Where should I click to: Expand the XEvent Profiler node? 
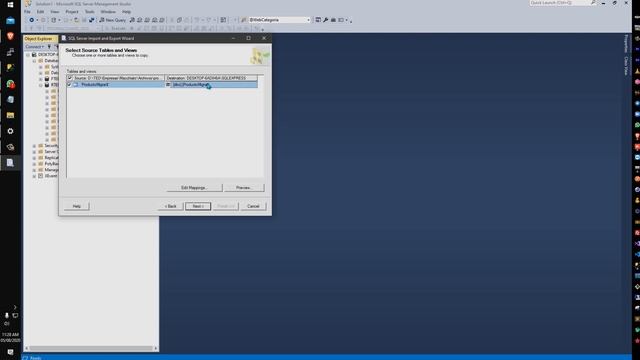click(x=35, y=176)
